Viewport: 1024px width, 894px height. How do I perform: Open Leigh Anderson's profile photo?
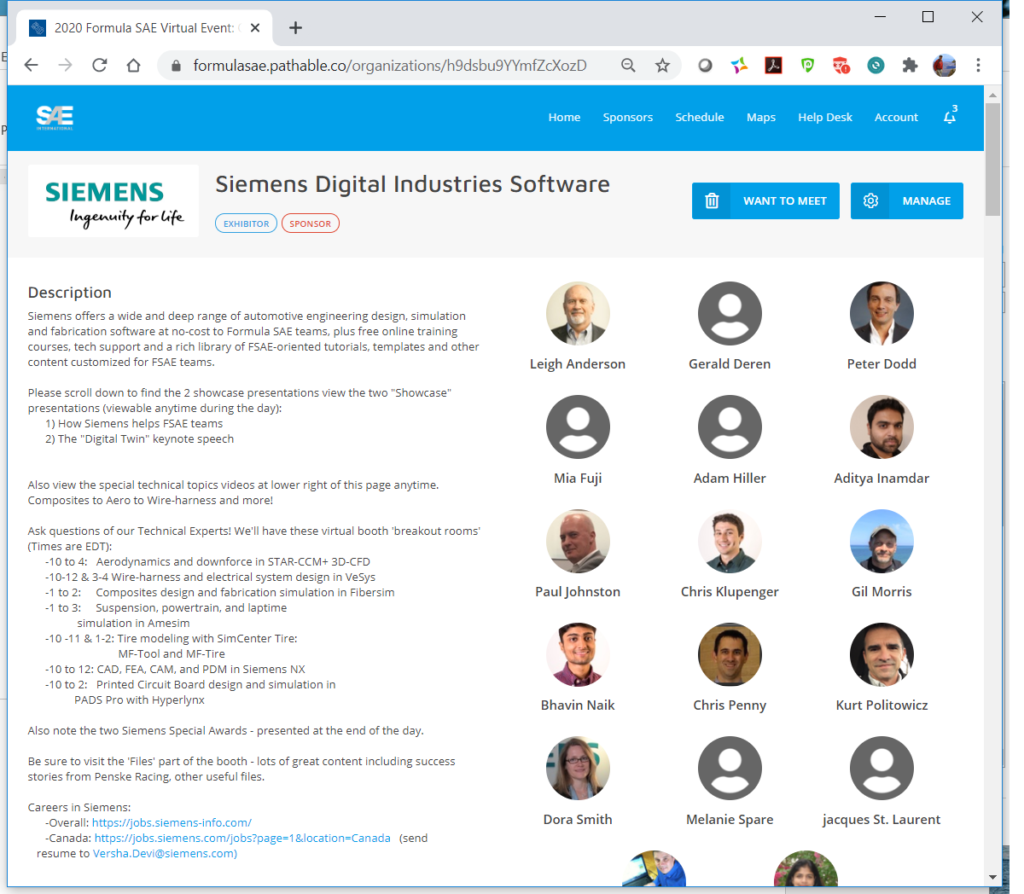point(578,313)
